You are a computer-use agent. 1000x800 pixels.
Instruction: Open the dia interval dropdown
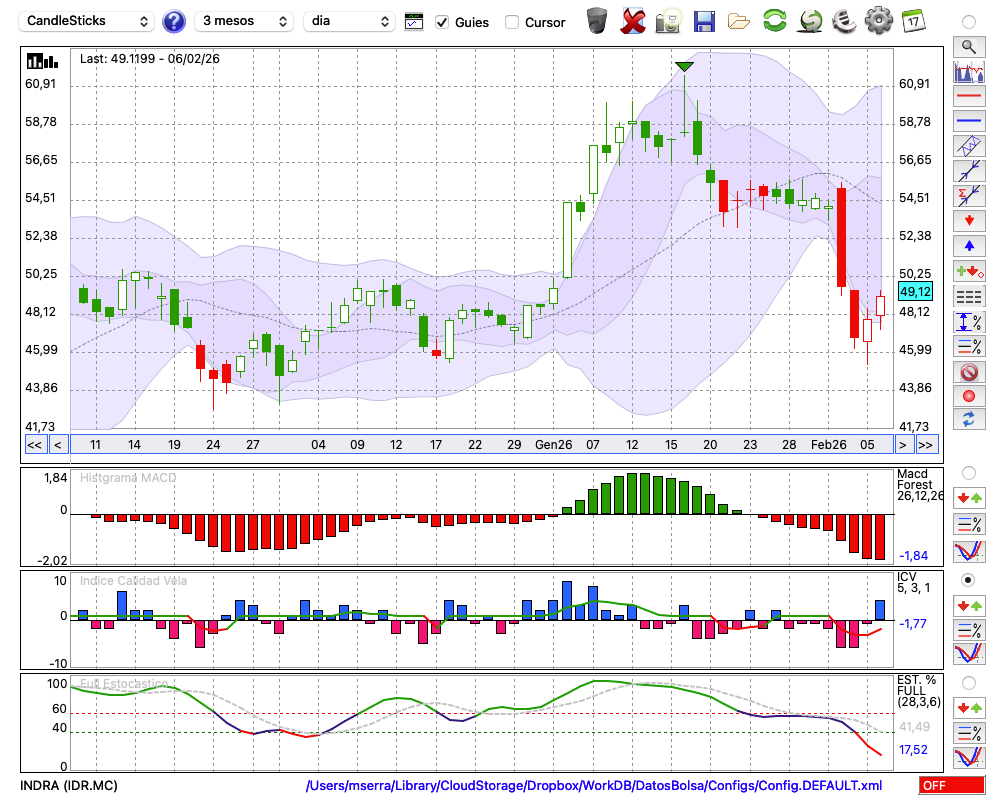click(349, 21)
